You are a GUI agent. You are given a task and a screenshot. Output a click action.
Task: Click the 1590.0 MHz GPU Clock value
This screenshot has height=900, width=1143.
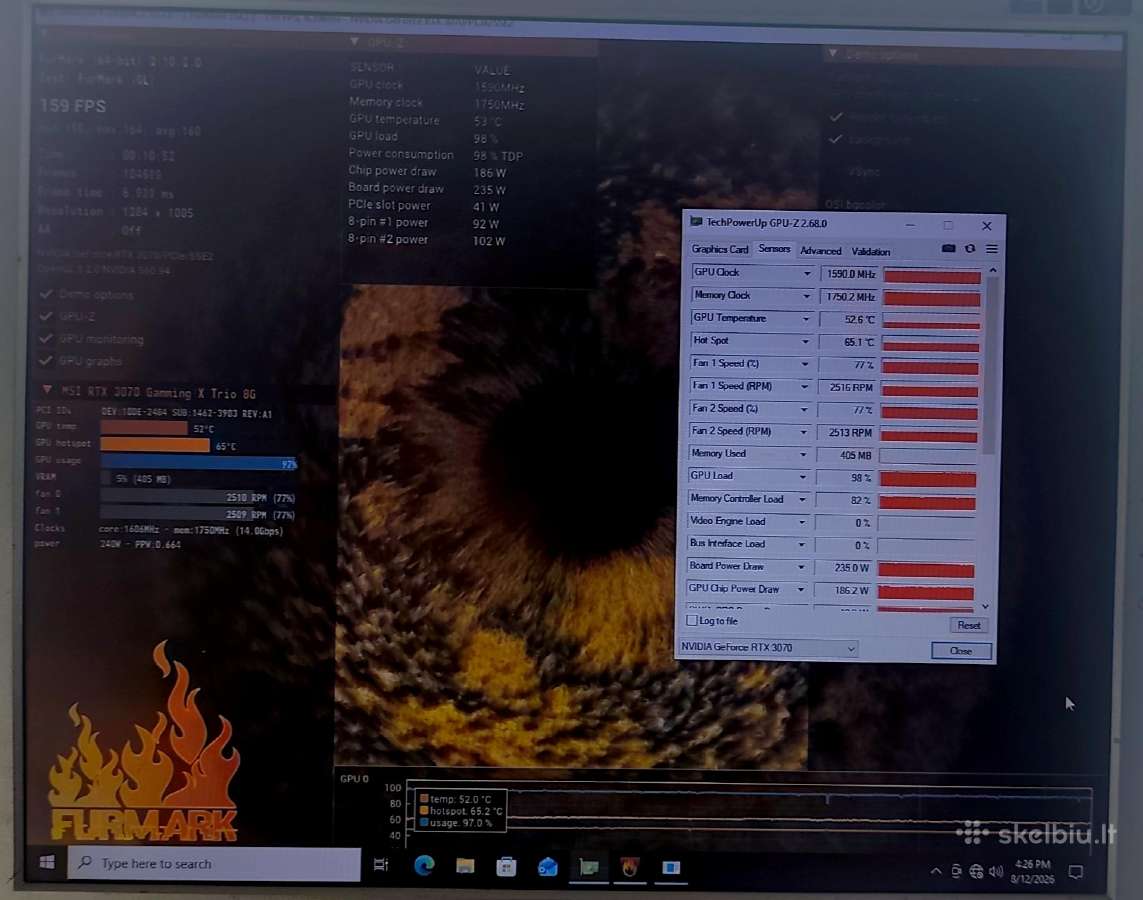(x=849, y=274)
